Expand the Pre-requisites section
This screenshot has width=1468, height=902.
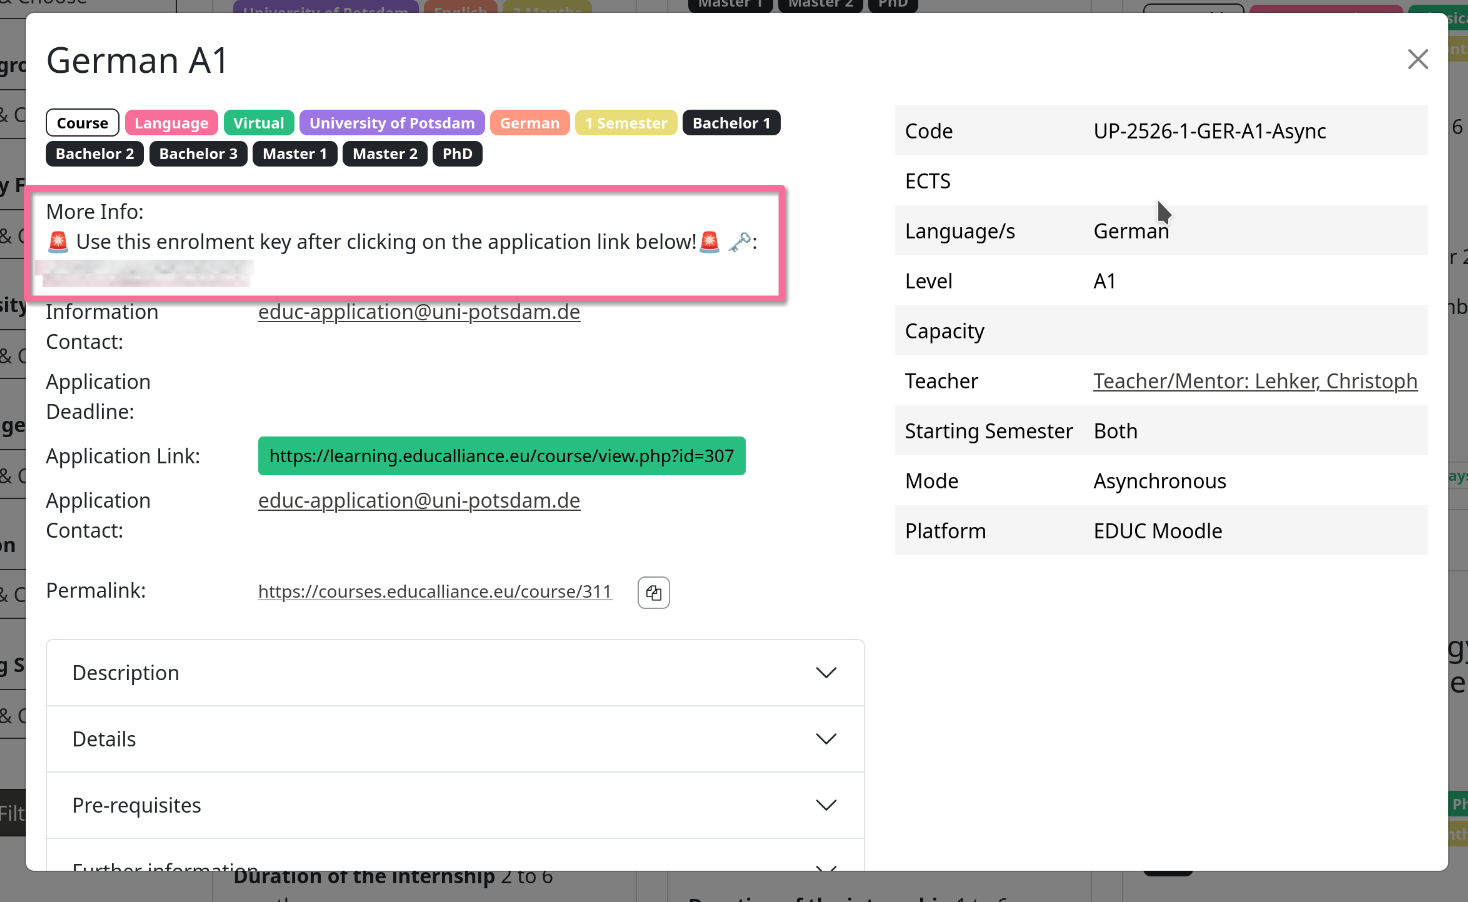[455, 805]
